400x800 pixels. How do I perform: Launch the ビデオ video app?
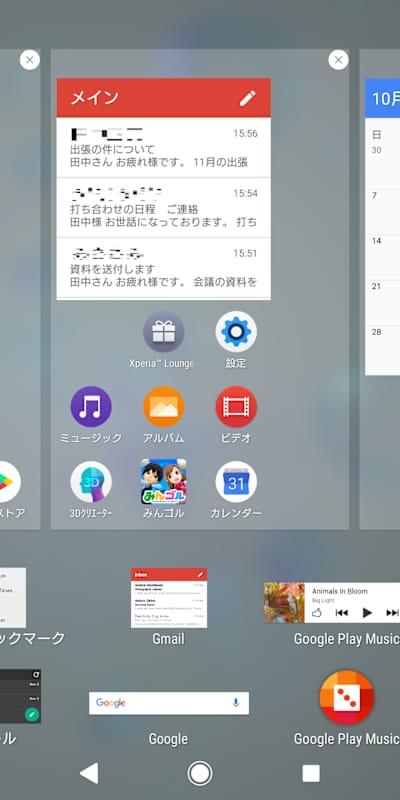[236, 407]
